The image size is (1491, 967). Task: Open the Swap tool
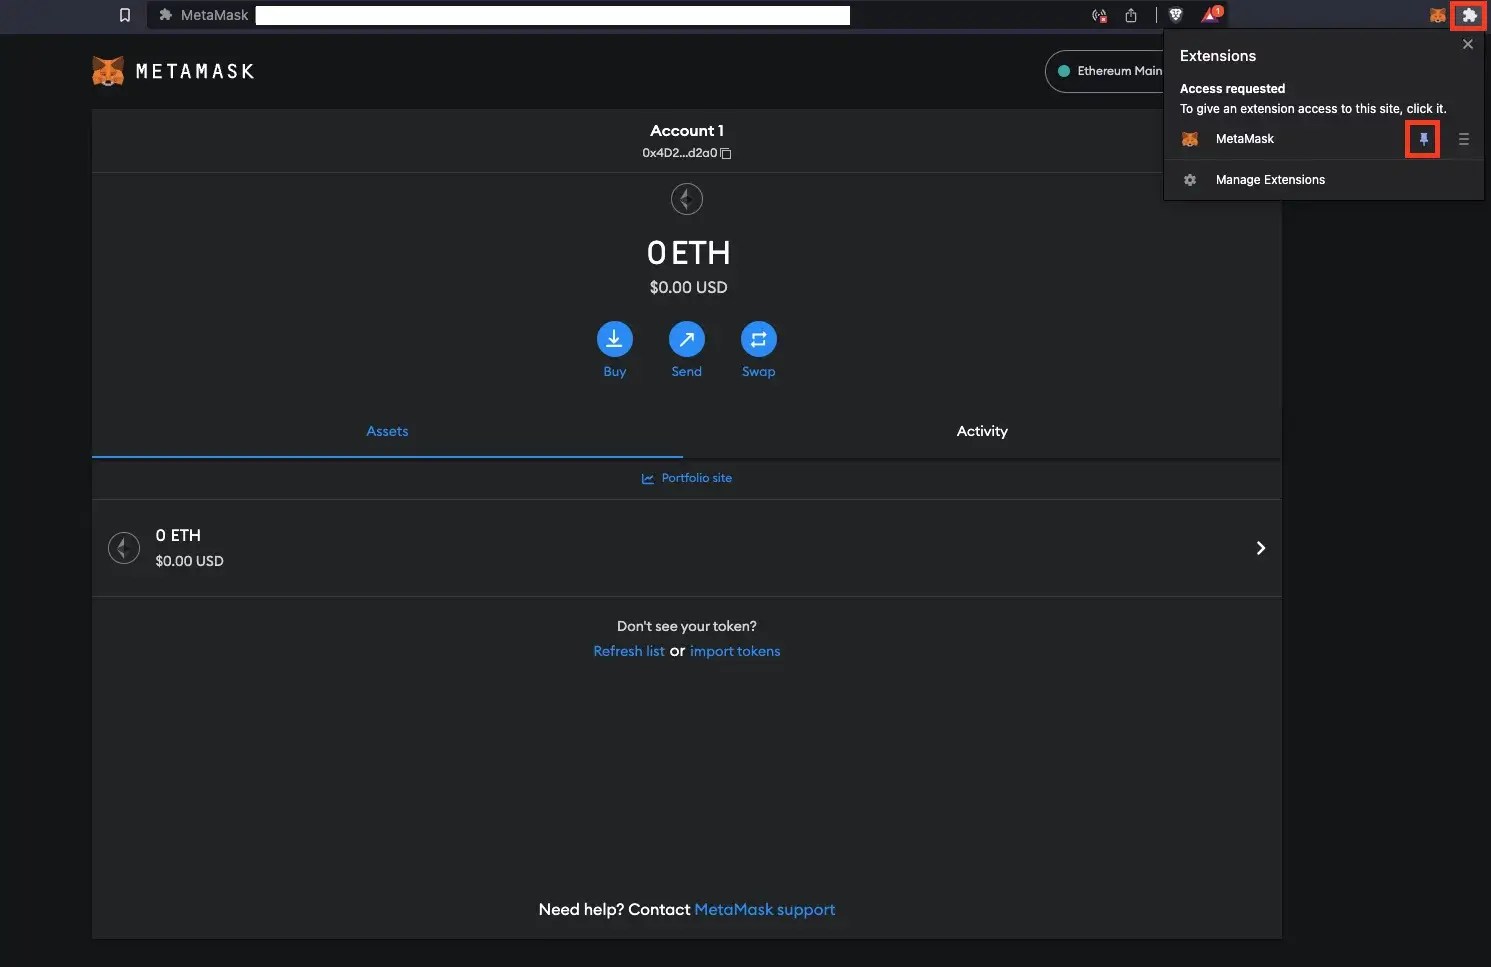(x=758, y=339)
